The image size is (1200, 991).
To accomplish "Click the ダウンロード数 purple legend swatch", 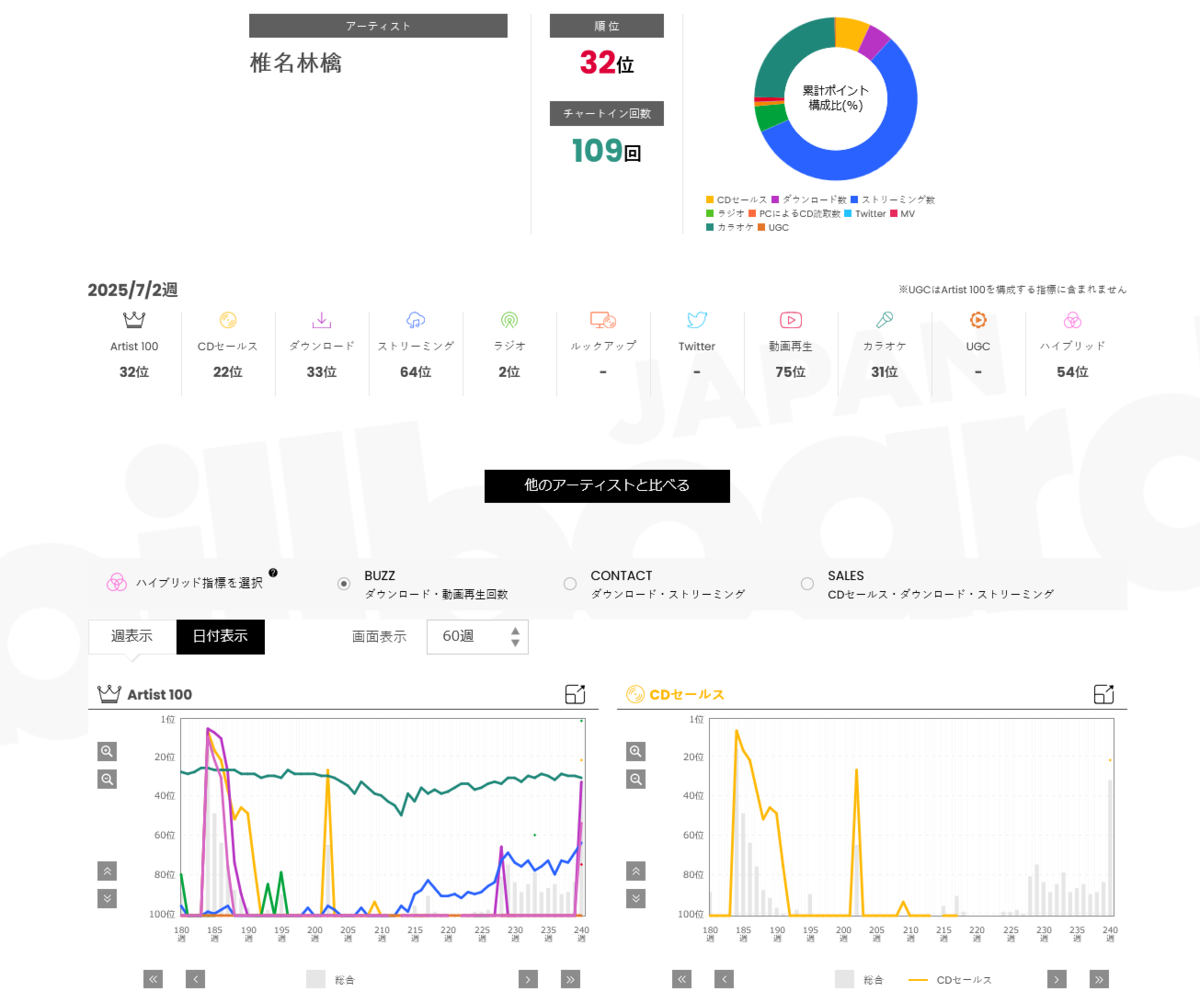I will point(775,200).
